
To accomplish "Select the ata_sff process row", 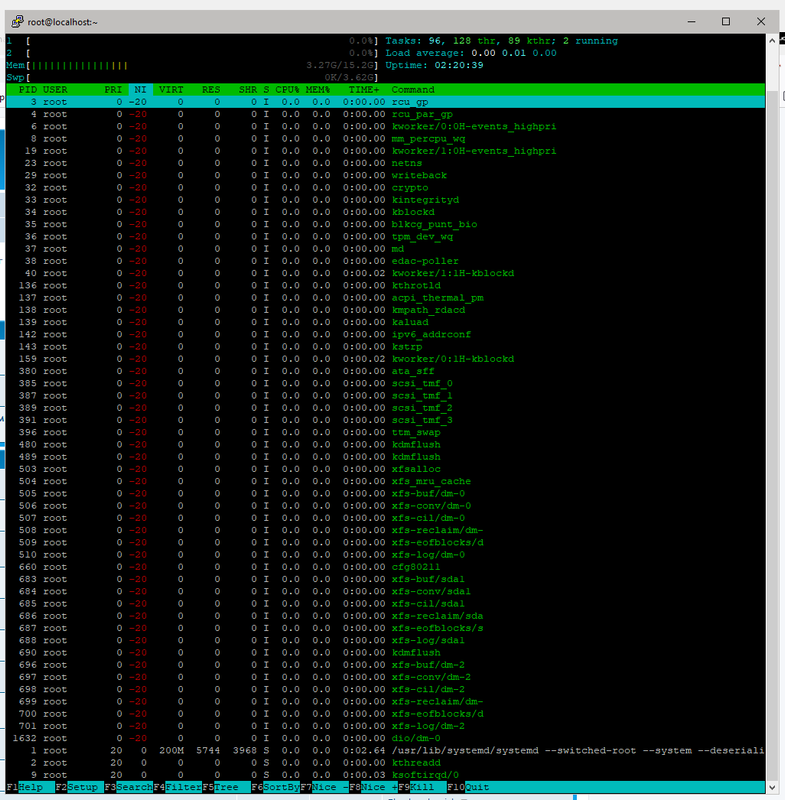I will pyautogui.click(x=385, y=371).
